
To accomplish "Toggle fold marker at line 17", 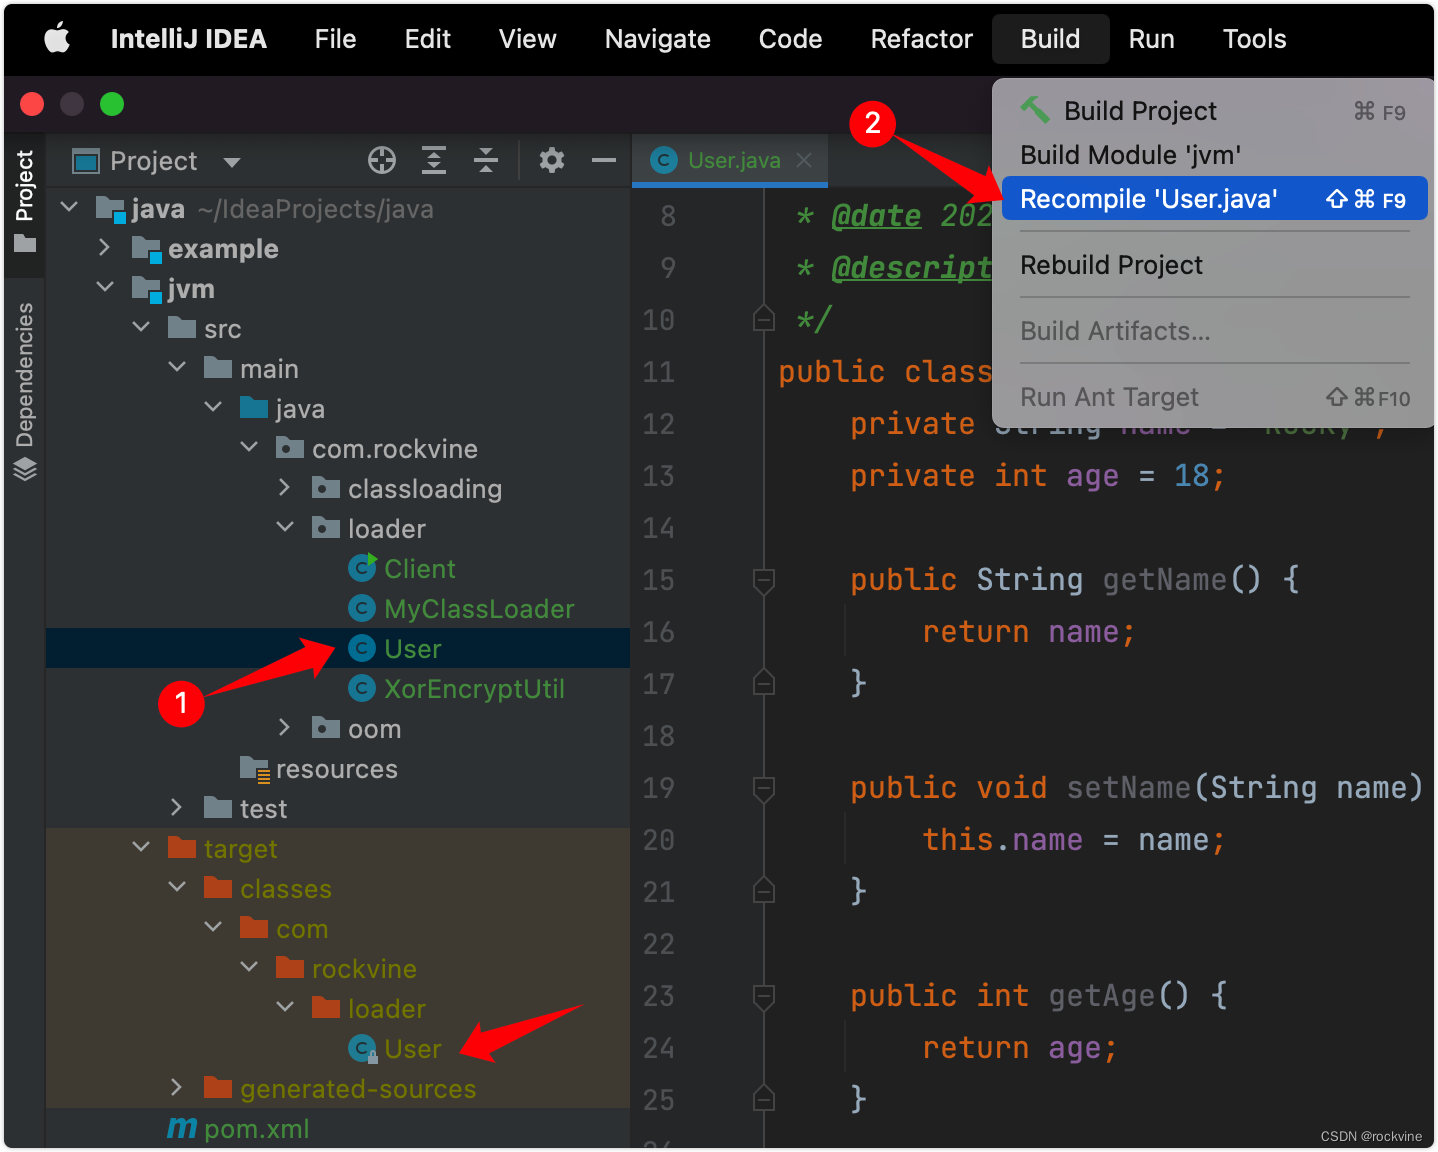I will pos(764,683).
